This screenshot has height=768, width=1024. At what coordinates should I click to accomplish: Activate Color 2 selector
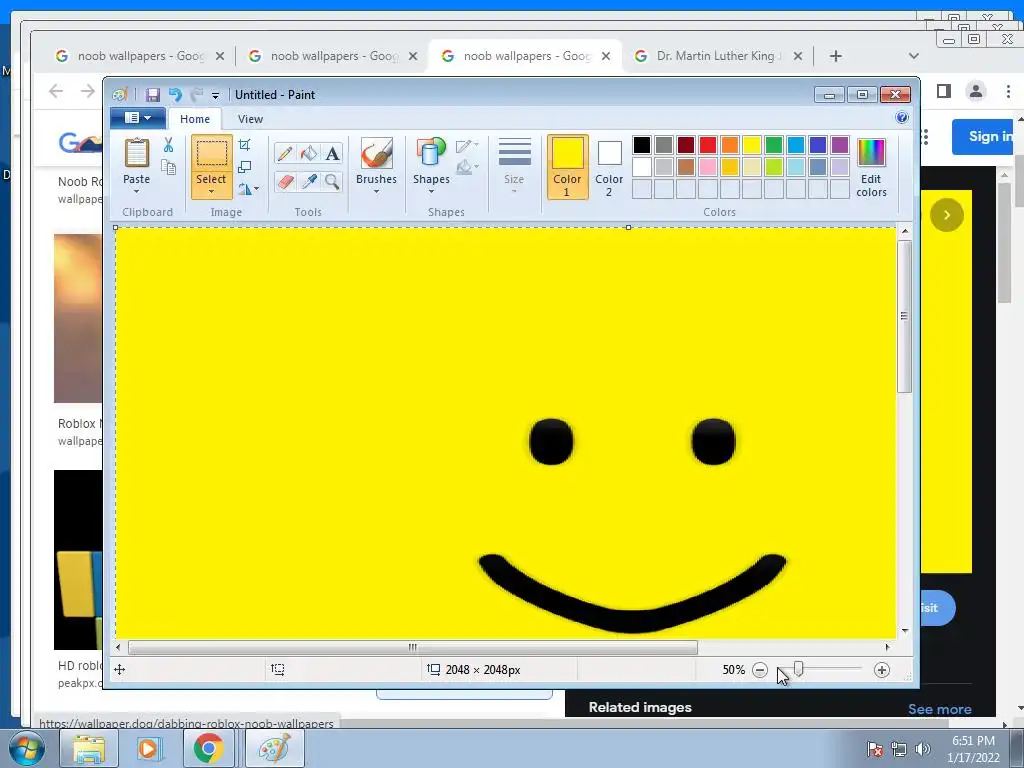click(609, 167)
